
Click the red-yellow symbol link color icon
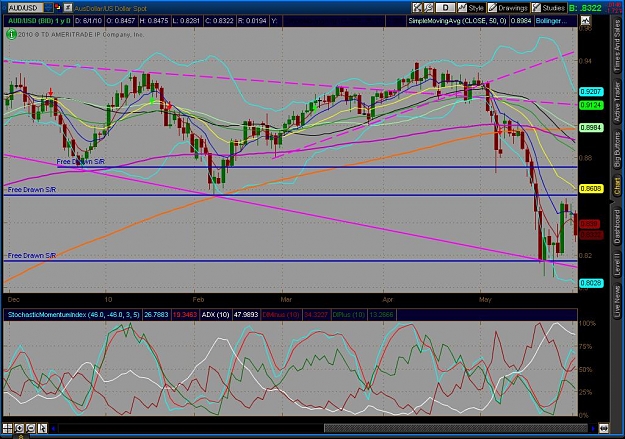[58, 7]
